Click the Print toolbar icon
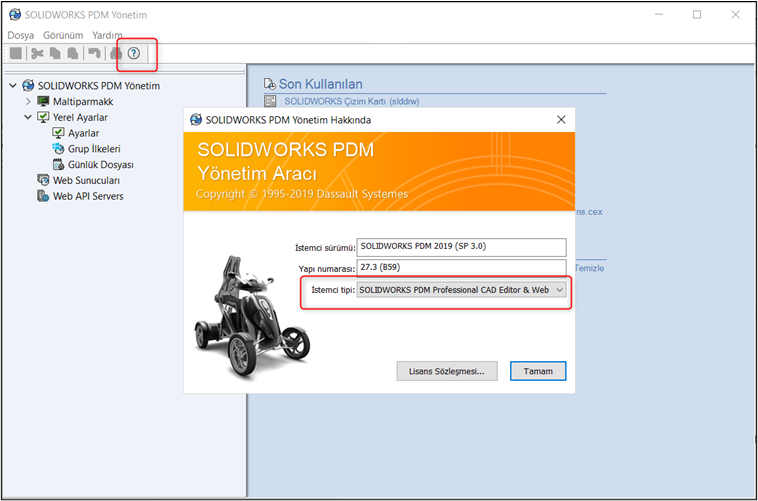The width and height of the screenshot is (758, 501). [116, 53]
